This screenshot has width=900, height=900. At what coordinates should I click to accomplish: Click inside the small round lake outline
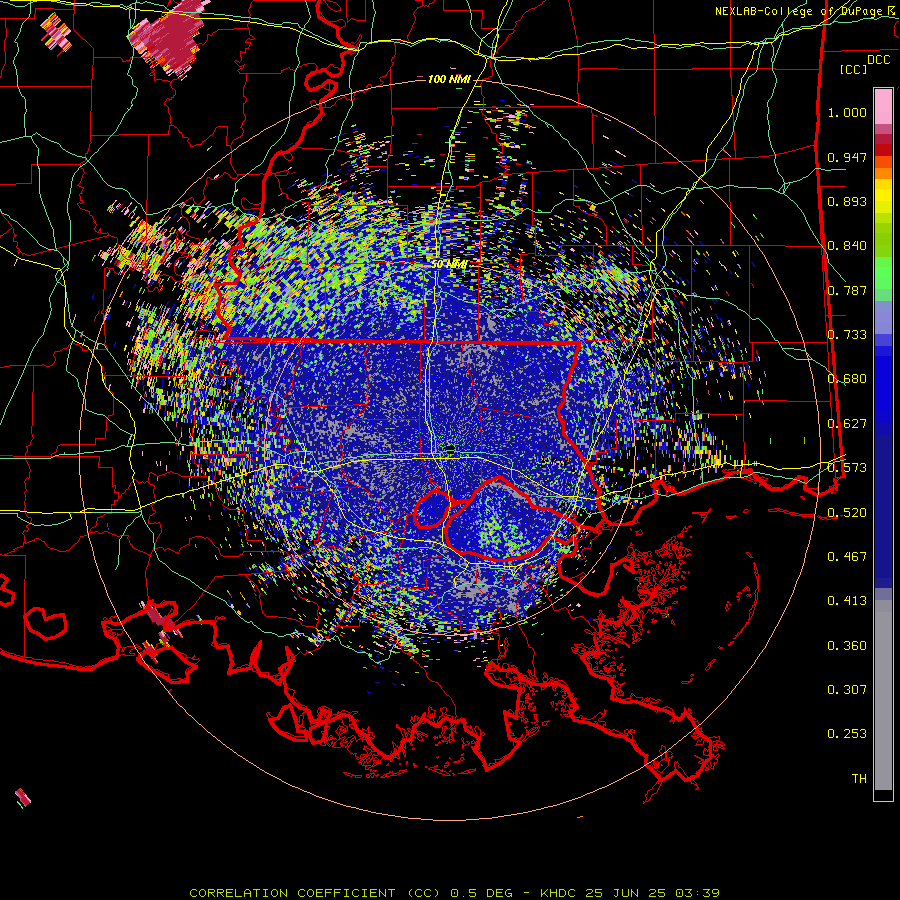coord(432,510)
